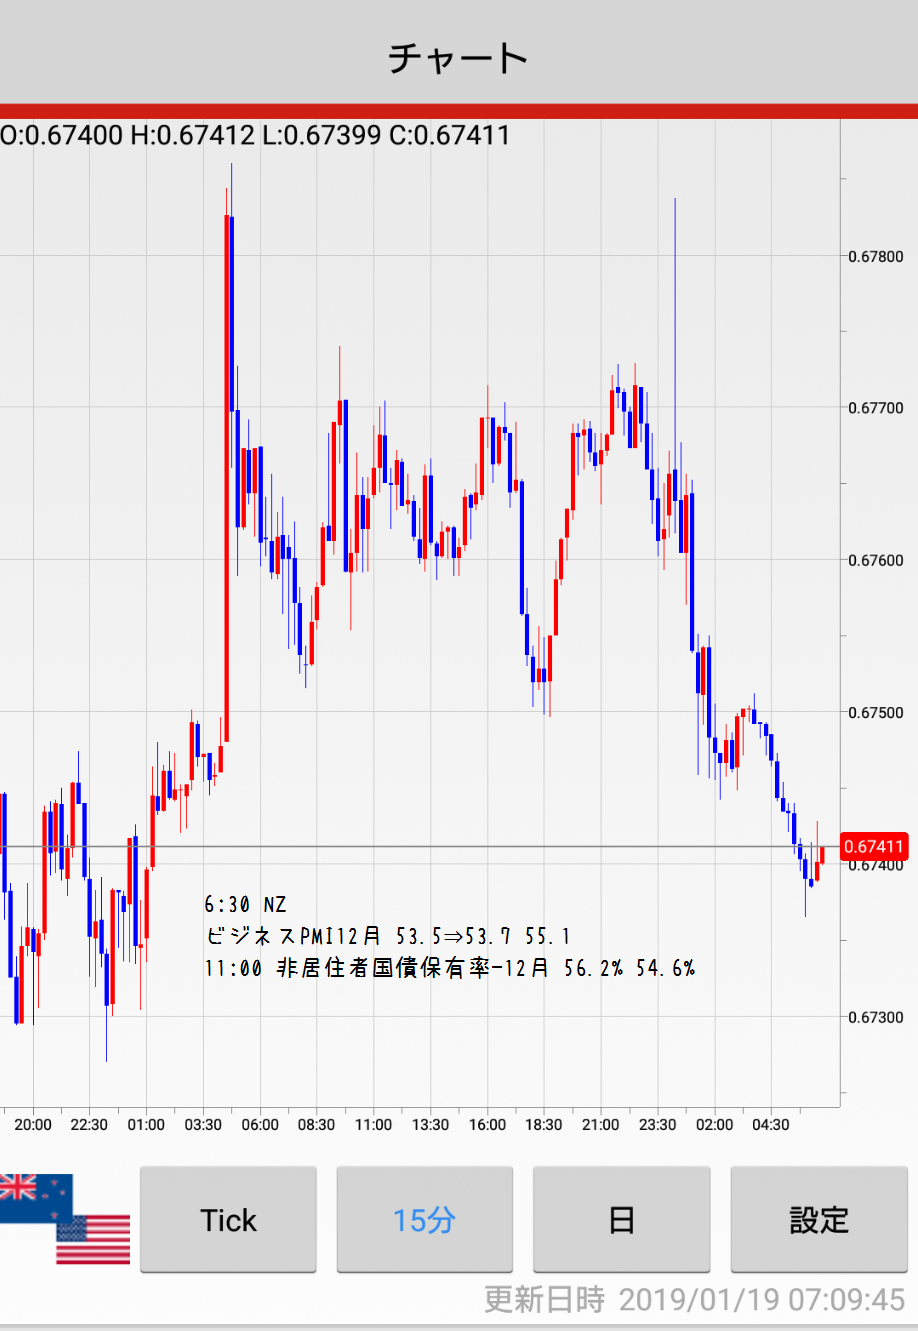Image resolution: width=918 pixels, height=1331 pixels.
Task: Select the 20:00 time axis label
Action: [x=33, y=1125]
